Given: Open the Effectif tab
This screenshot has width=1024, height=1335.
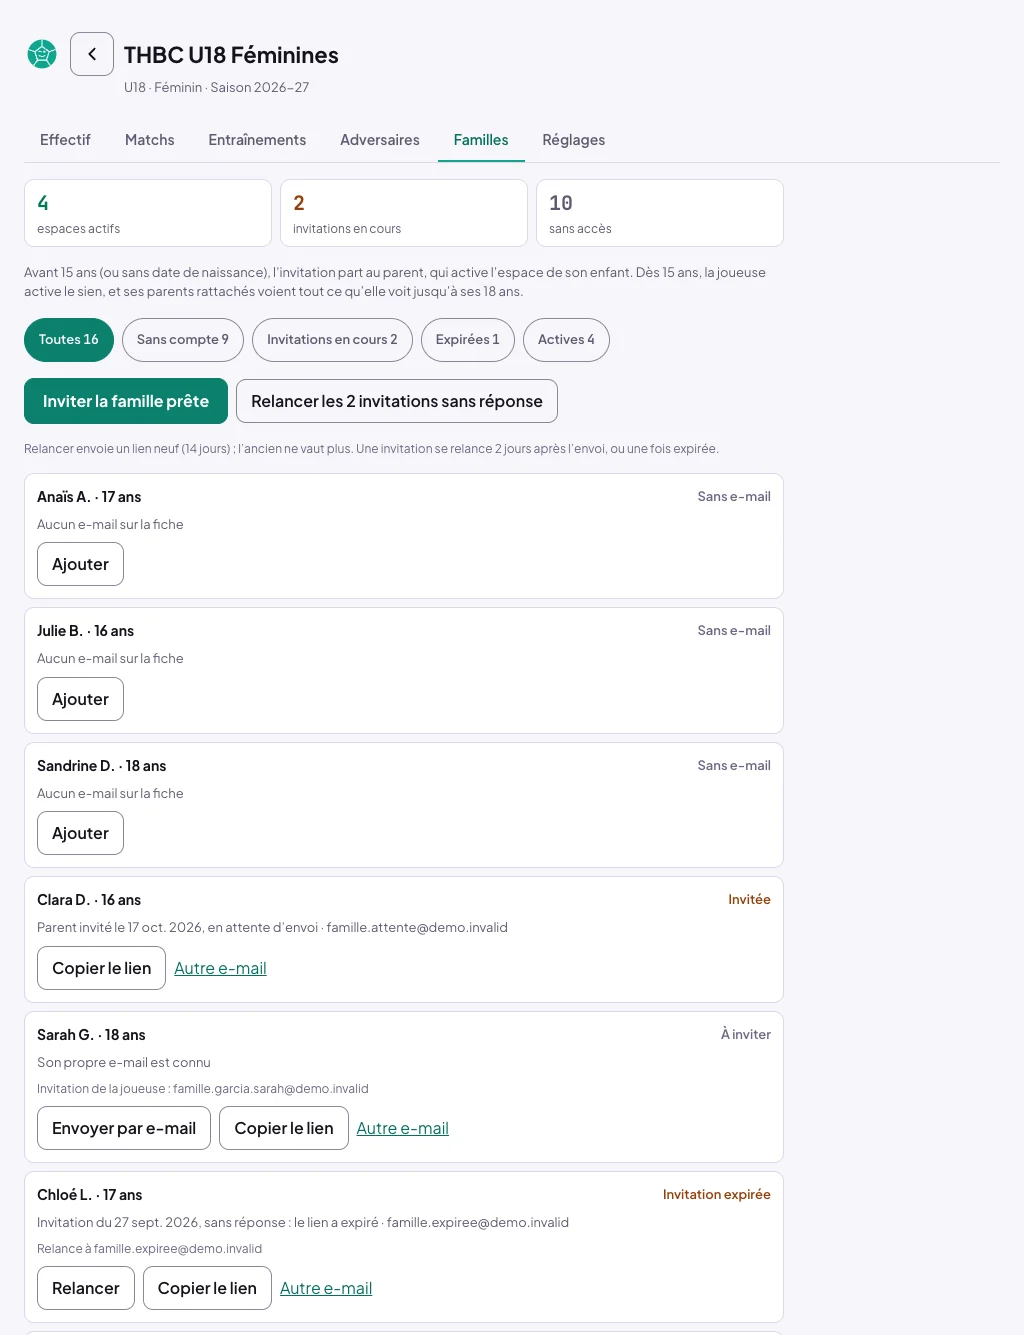Looking at the screenshot, I should tap(65, 140).
